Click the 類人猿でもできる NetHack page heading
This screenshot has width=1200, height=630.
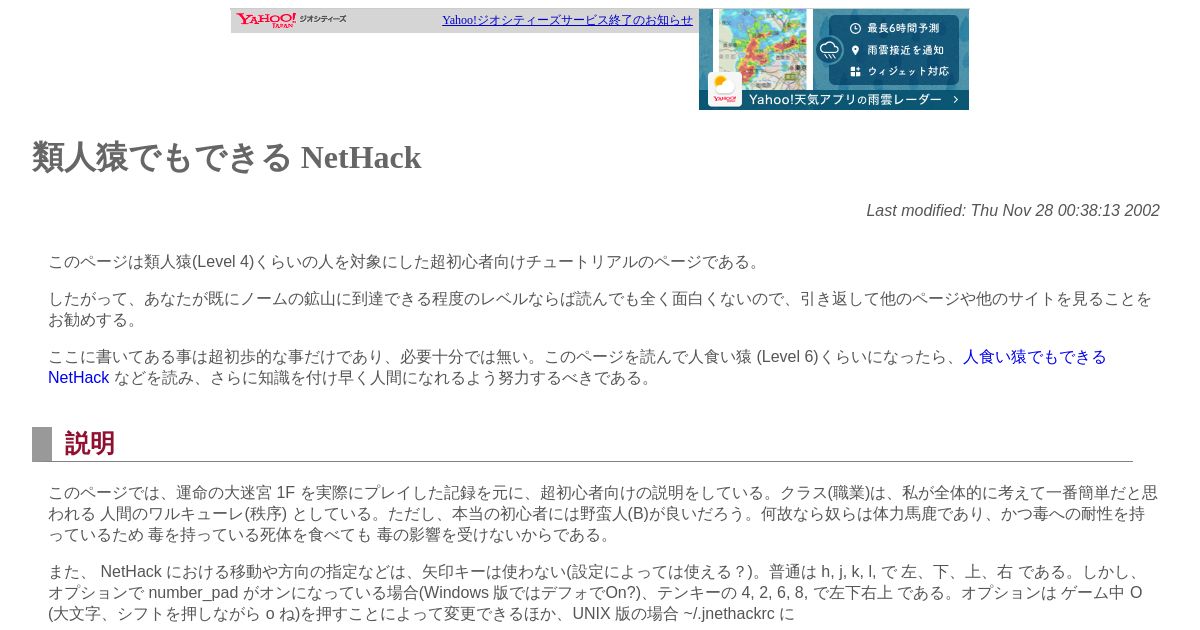(x=227, y=157)
